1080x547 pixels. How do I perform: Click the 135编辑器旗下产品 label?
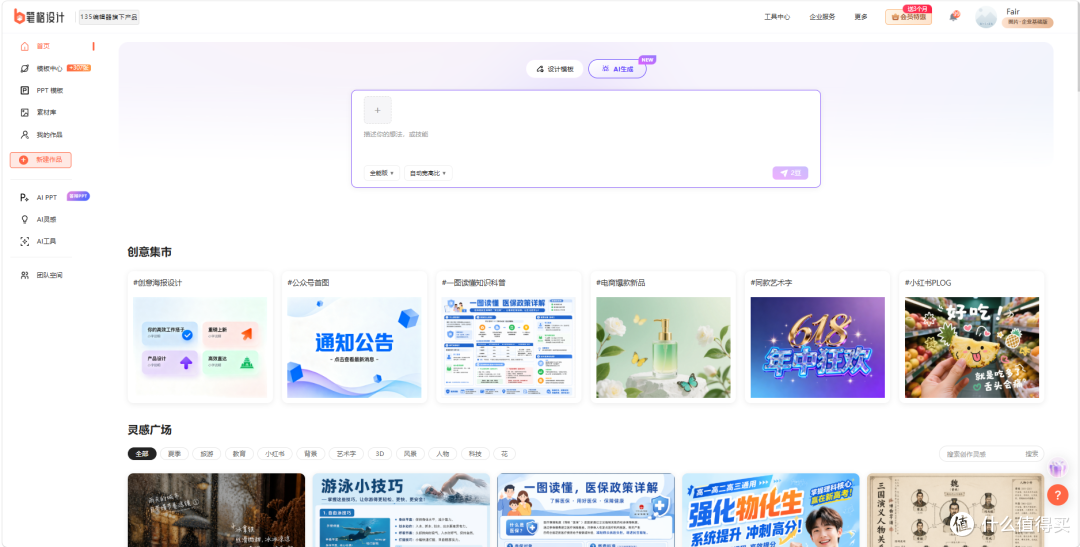click(x=109, y=17)
